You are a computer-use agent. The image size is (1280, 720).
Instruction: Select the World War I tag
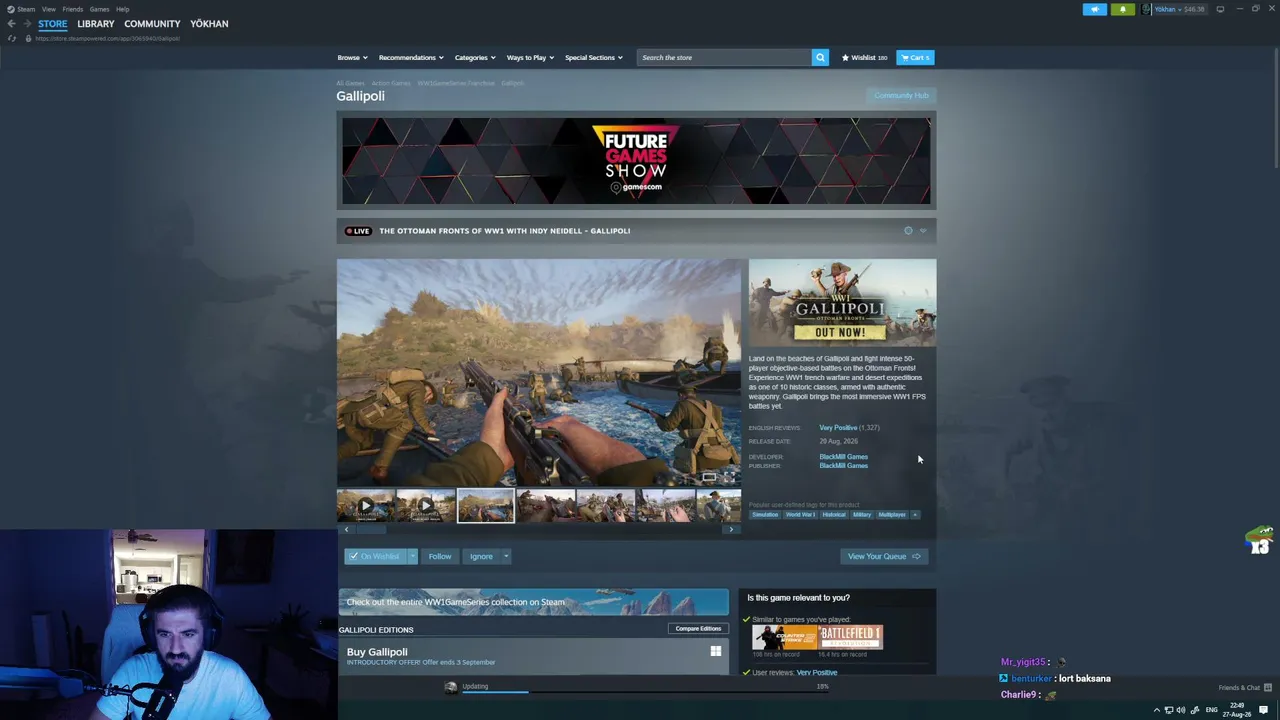800,515
